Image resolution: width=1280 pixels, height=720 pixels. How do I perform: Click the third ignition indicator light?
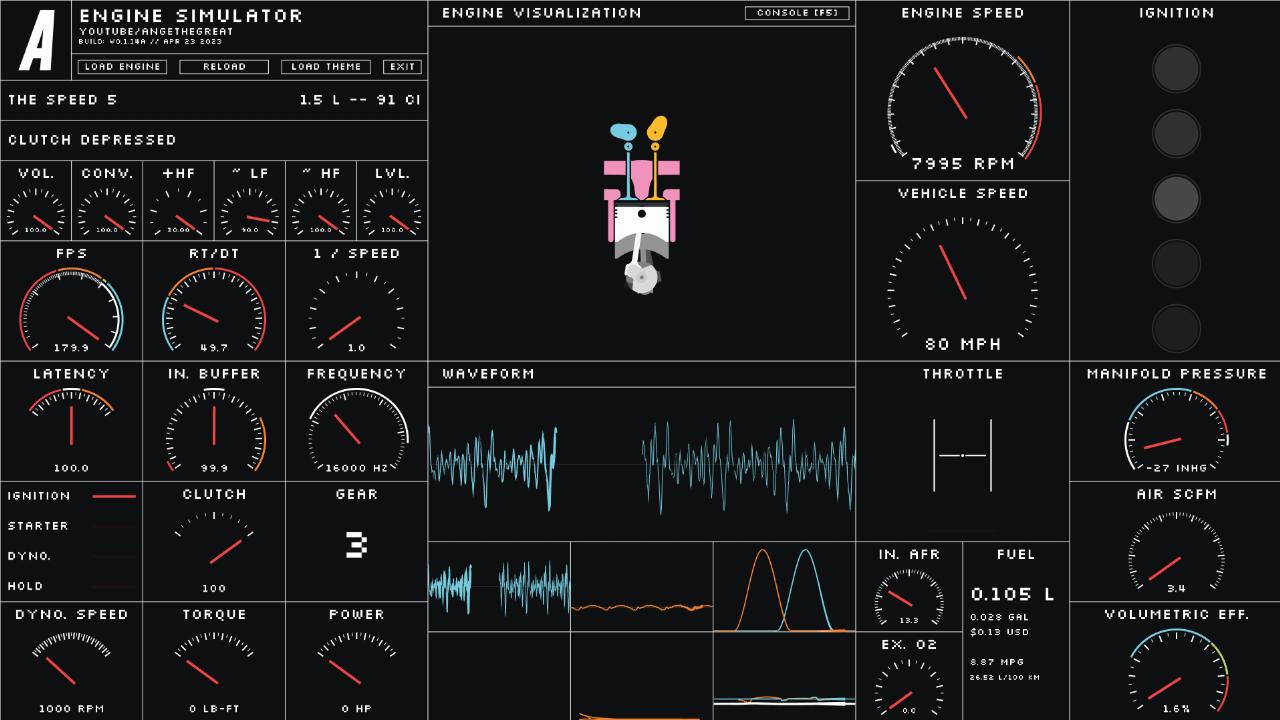click(1175, 198)
